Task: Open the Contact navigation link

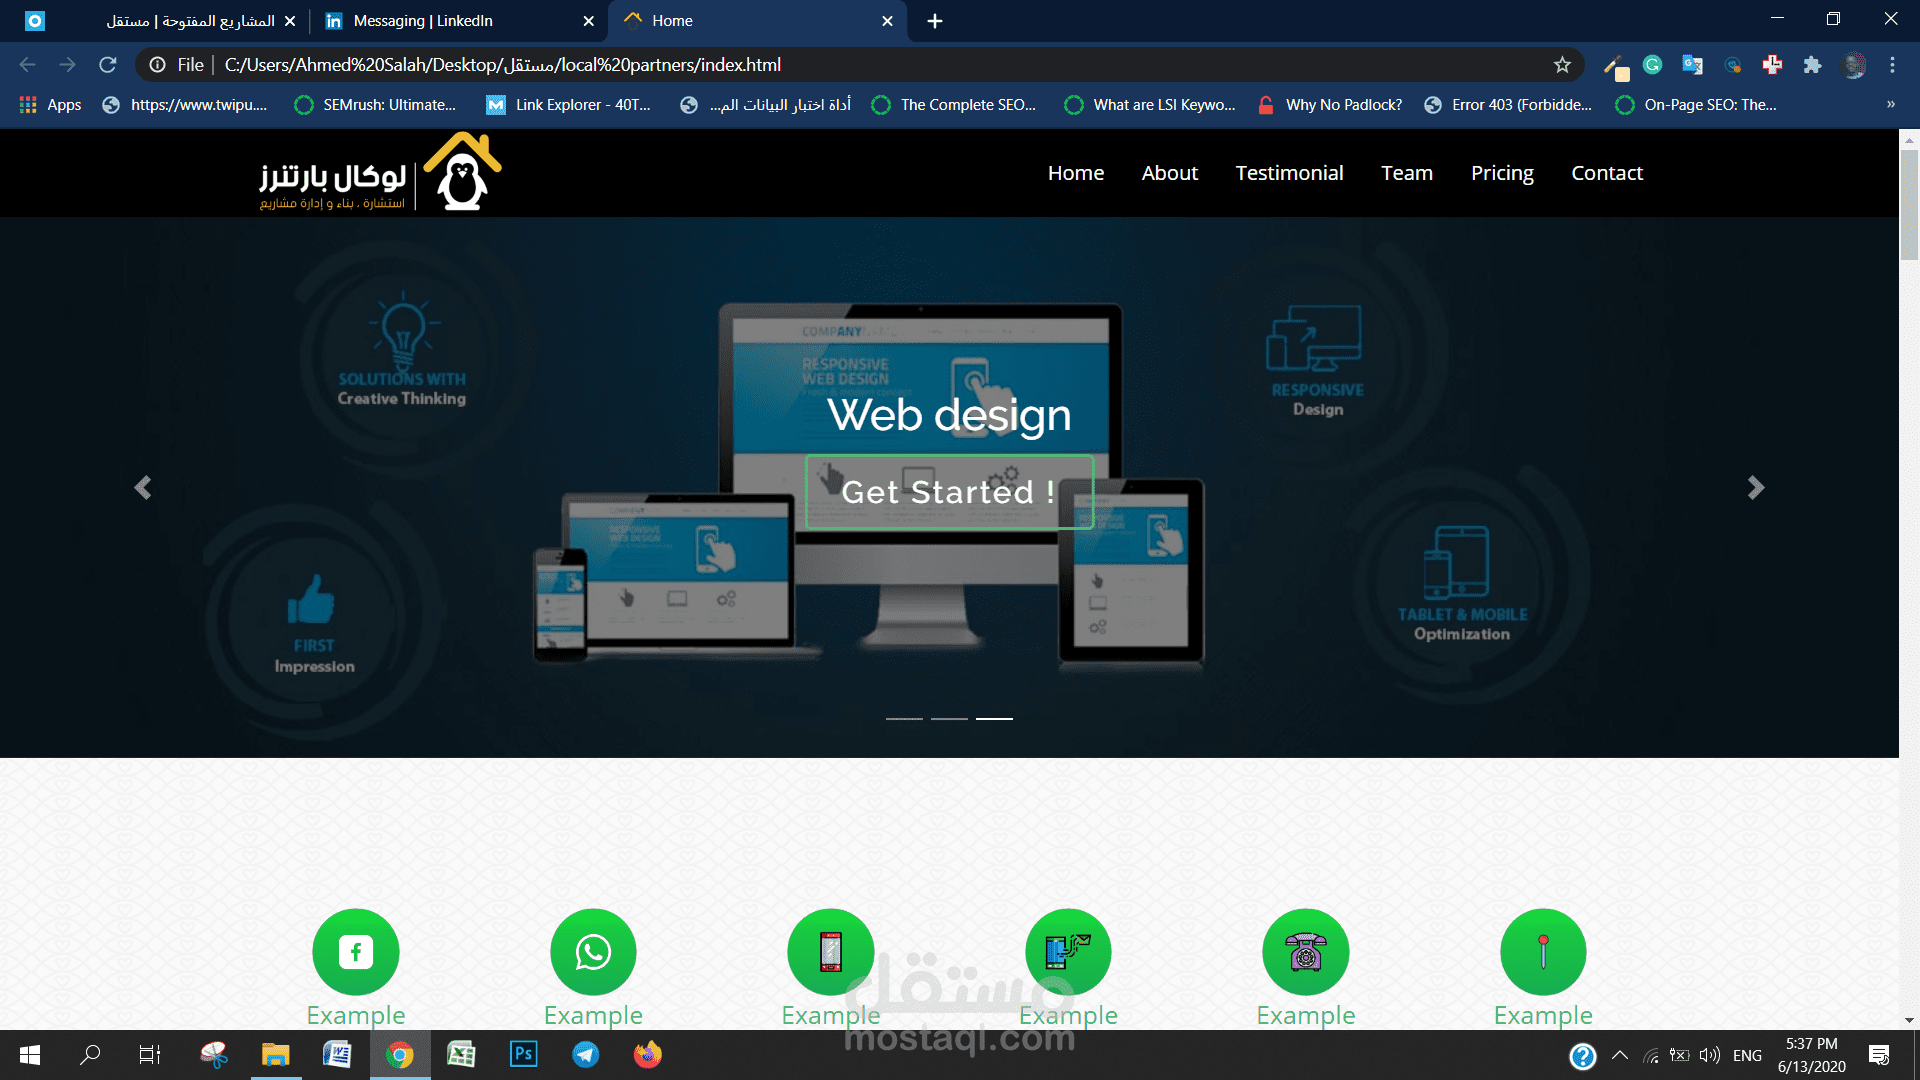Action: click(x=1606, y=173)
